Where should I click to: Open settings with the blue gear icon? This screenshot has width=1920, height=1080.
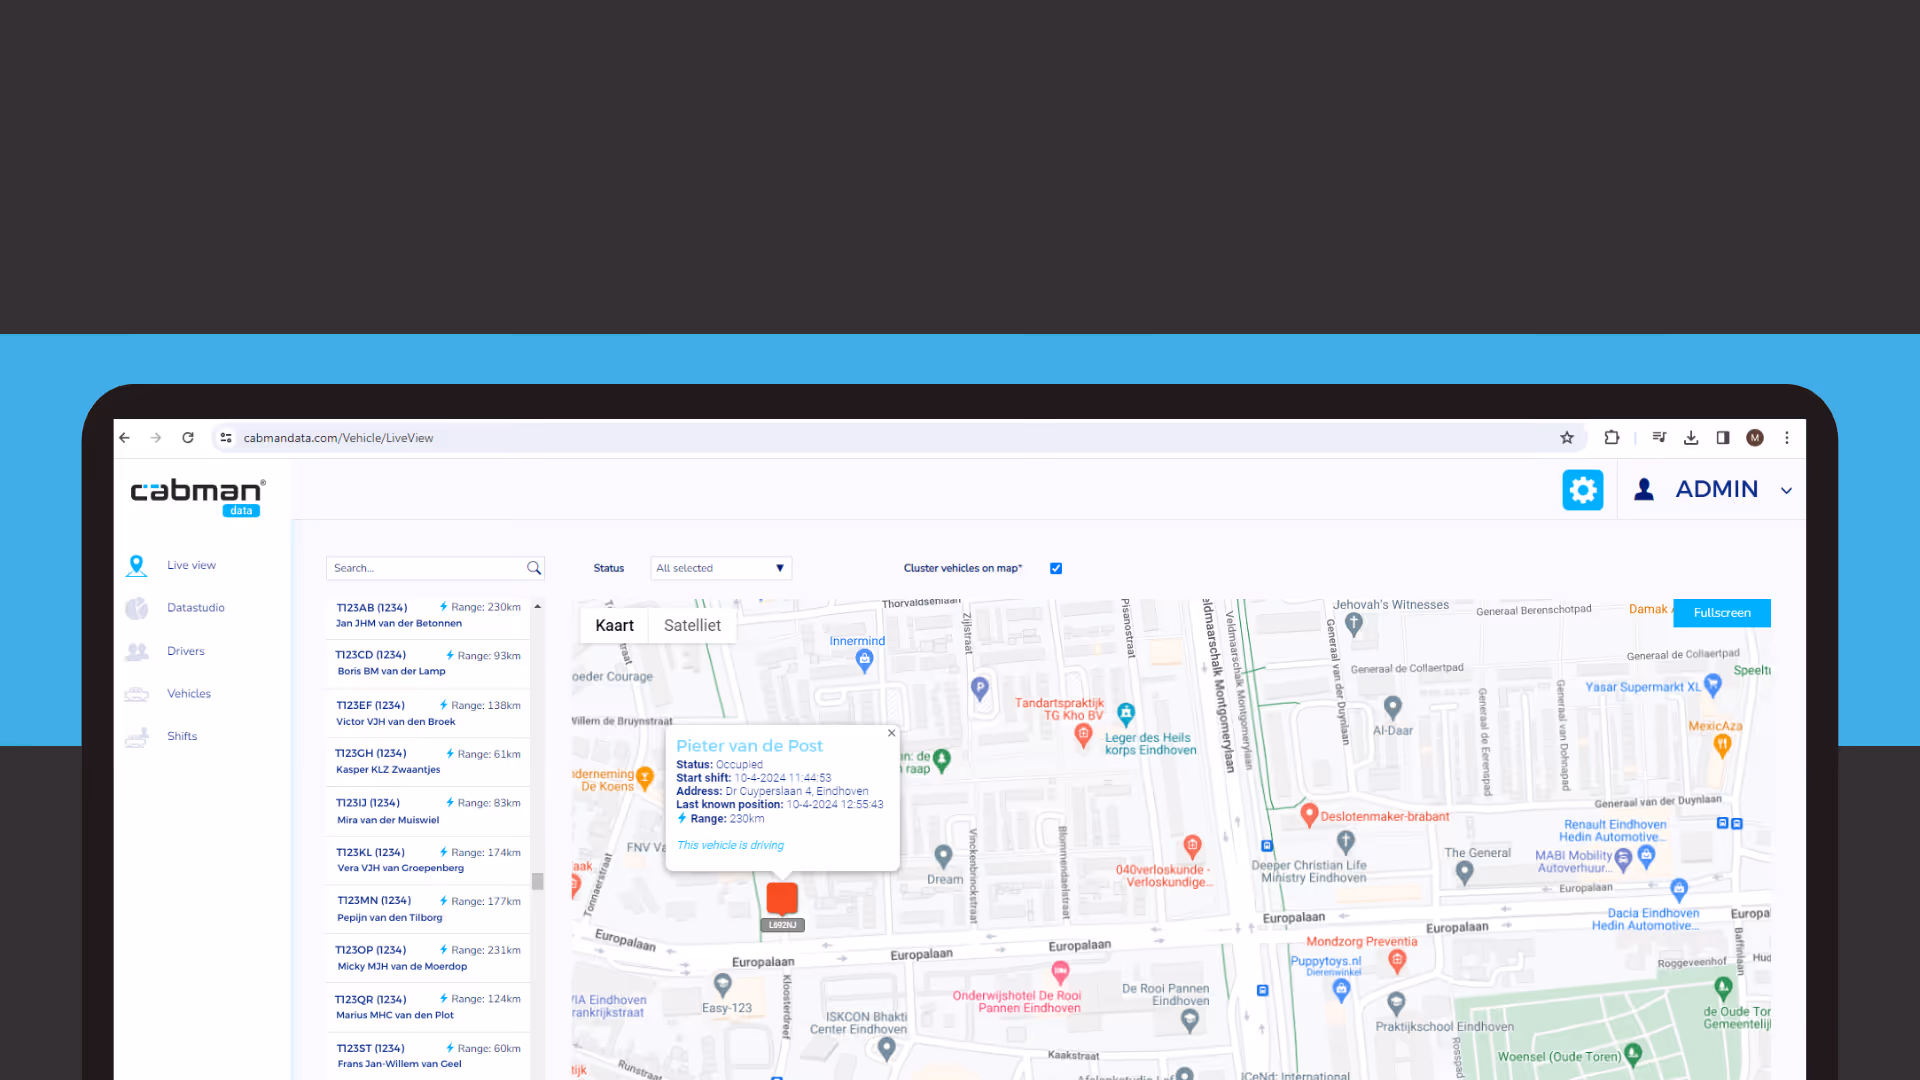1582,490
